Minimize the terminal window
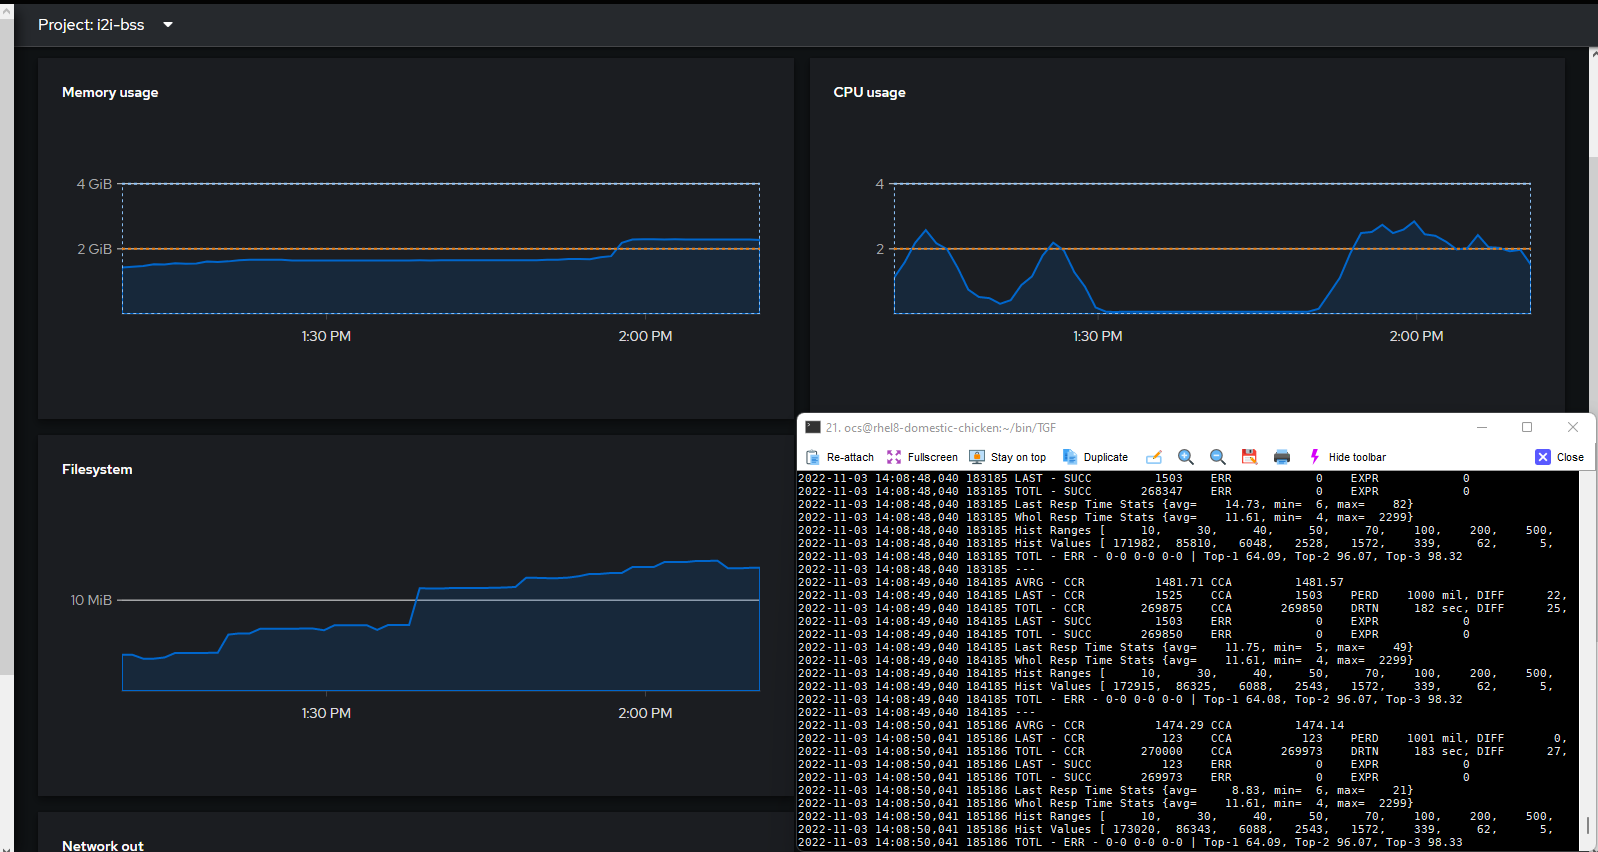This screenshot has width=1598, height=852. coord(1482,427)
